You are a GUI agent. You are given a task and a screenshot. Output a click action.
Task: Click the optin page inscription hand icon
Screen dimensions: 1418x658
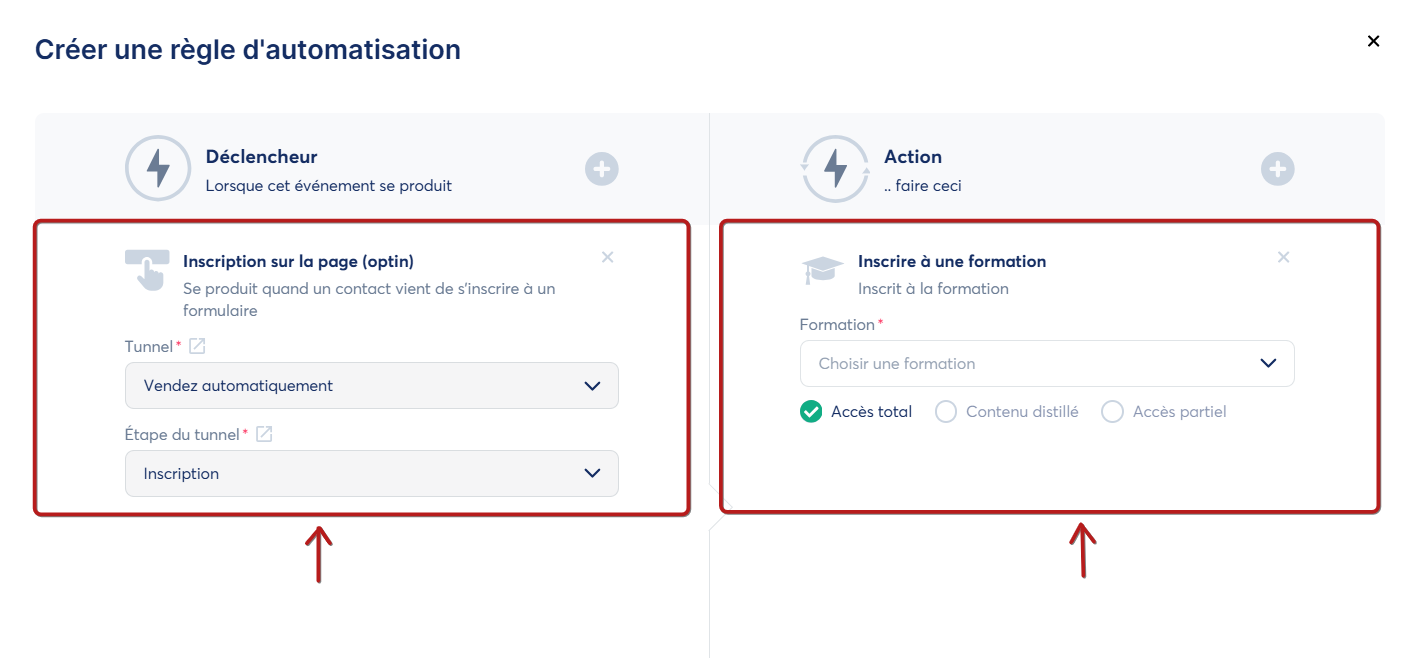click(x=147, y=270)
